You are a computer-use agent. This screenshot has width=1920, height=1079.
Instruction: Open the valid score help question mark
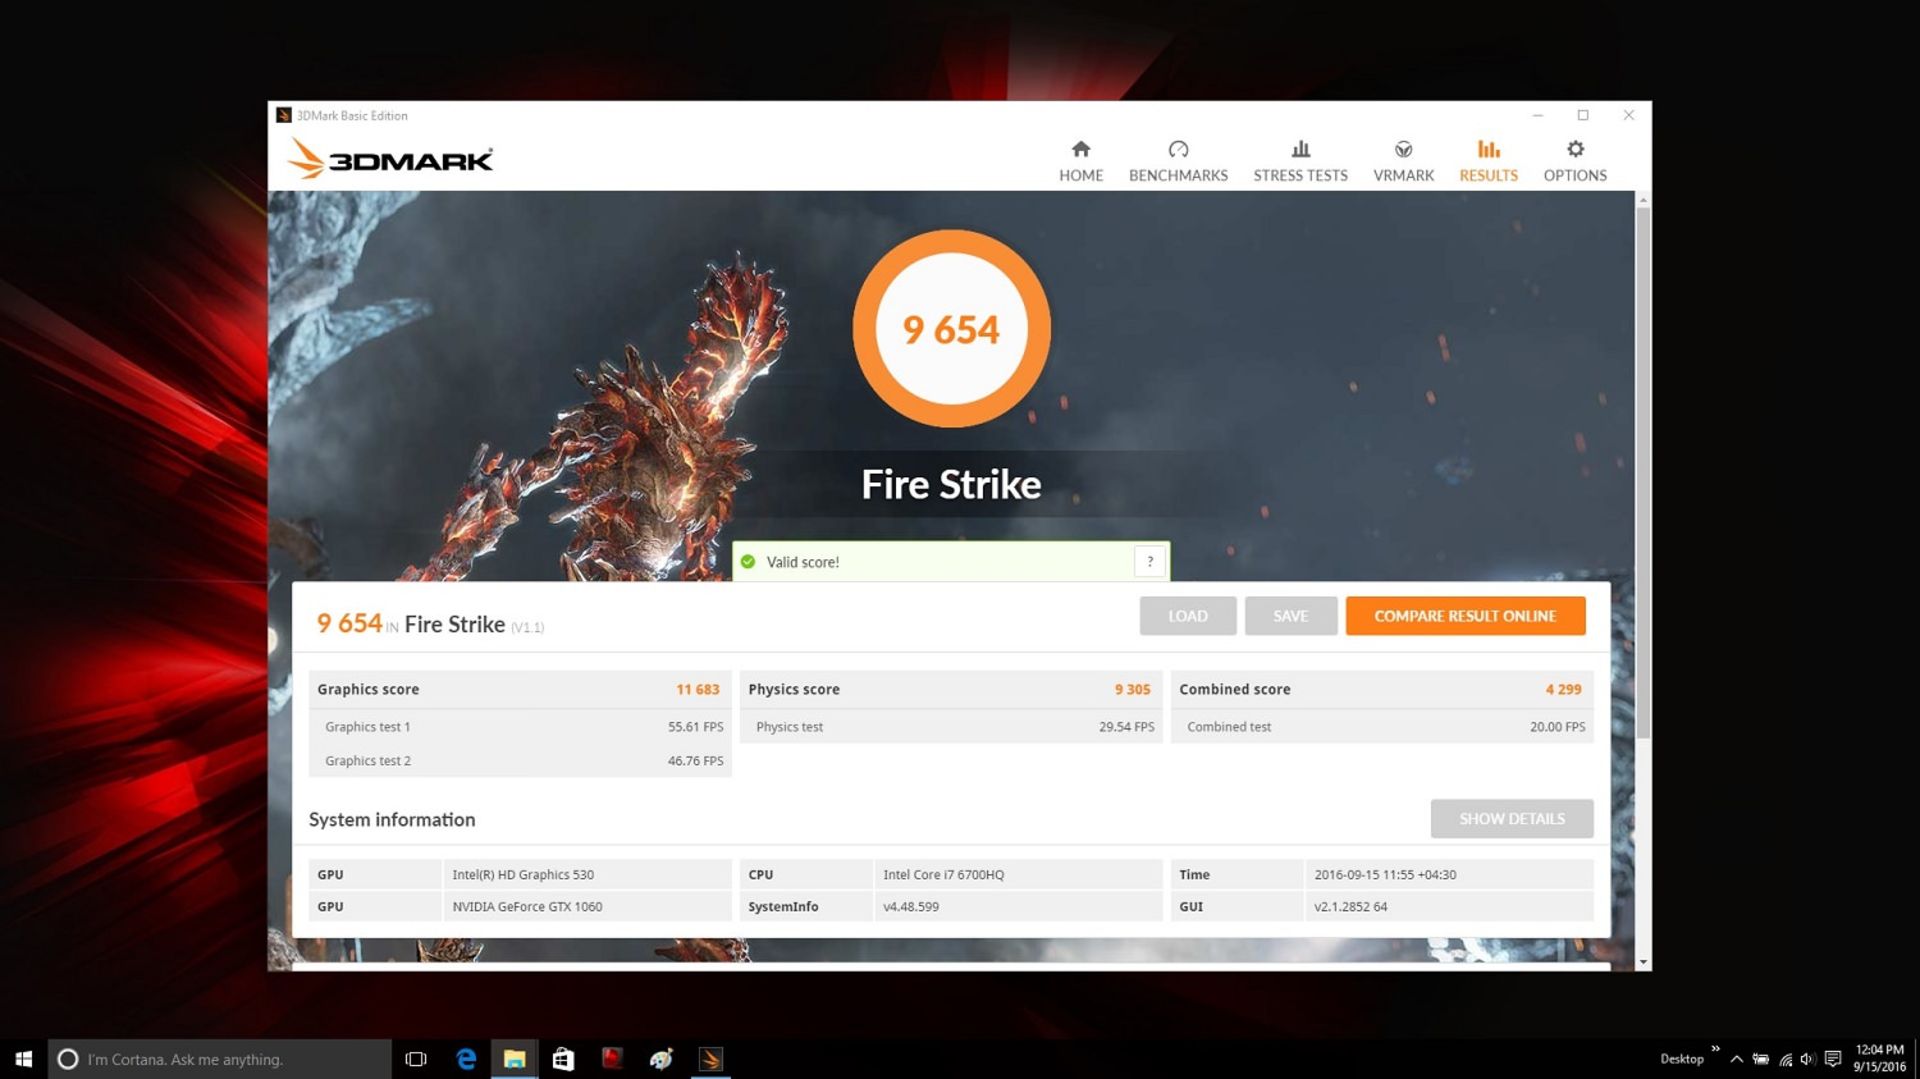click(x=1150, y=562)
